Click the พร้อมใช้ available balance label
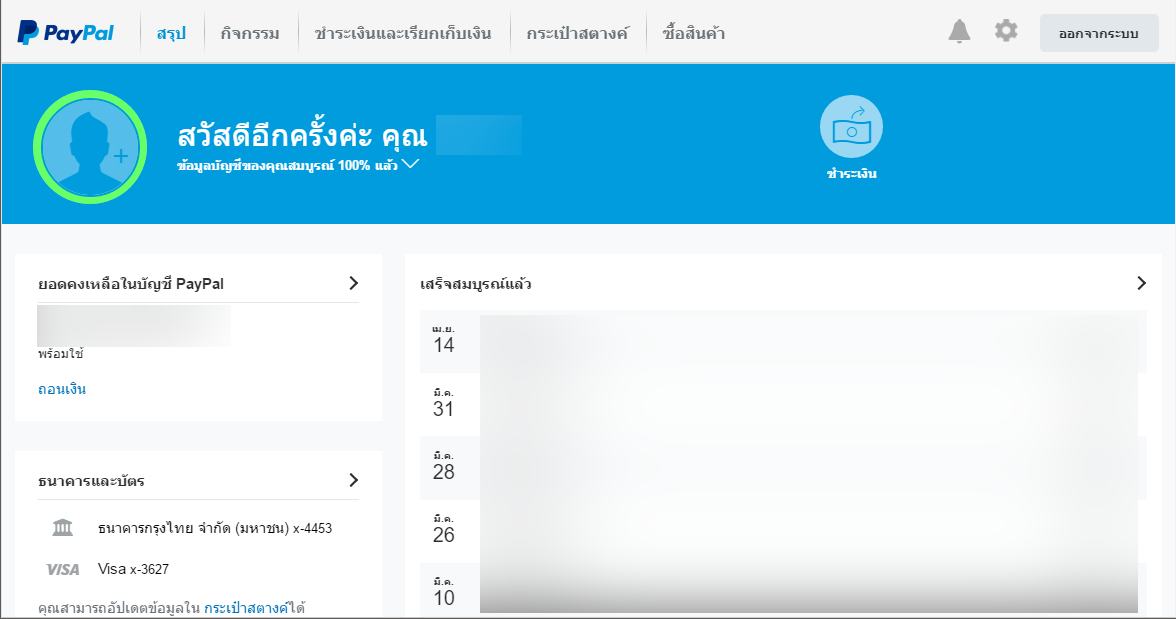Viewport: 1176px width, 619px height. [61, 353]
